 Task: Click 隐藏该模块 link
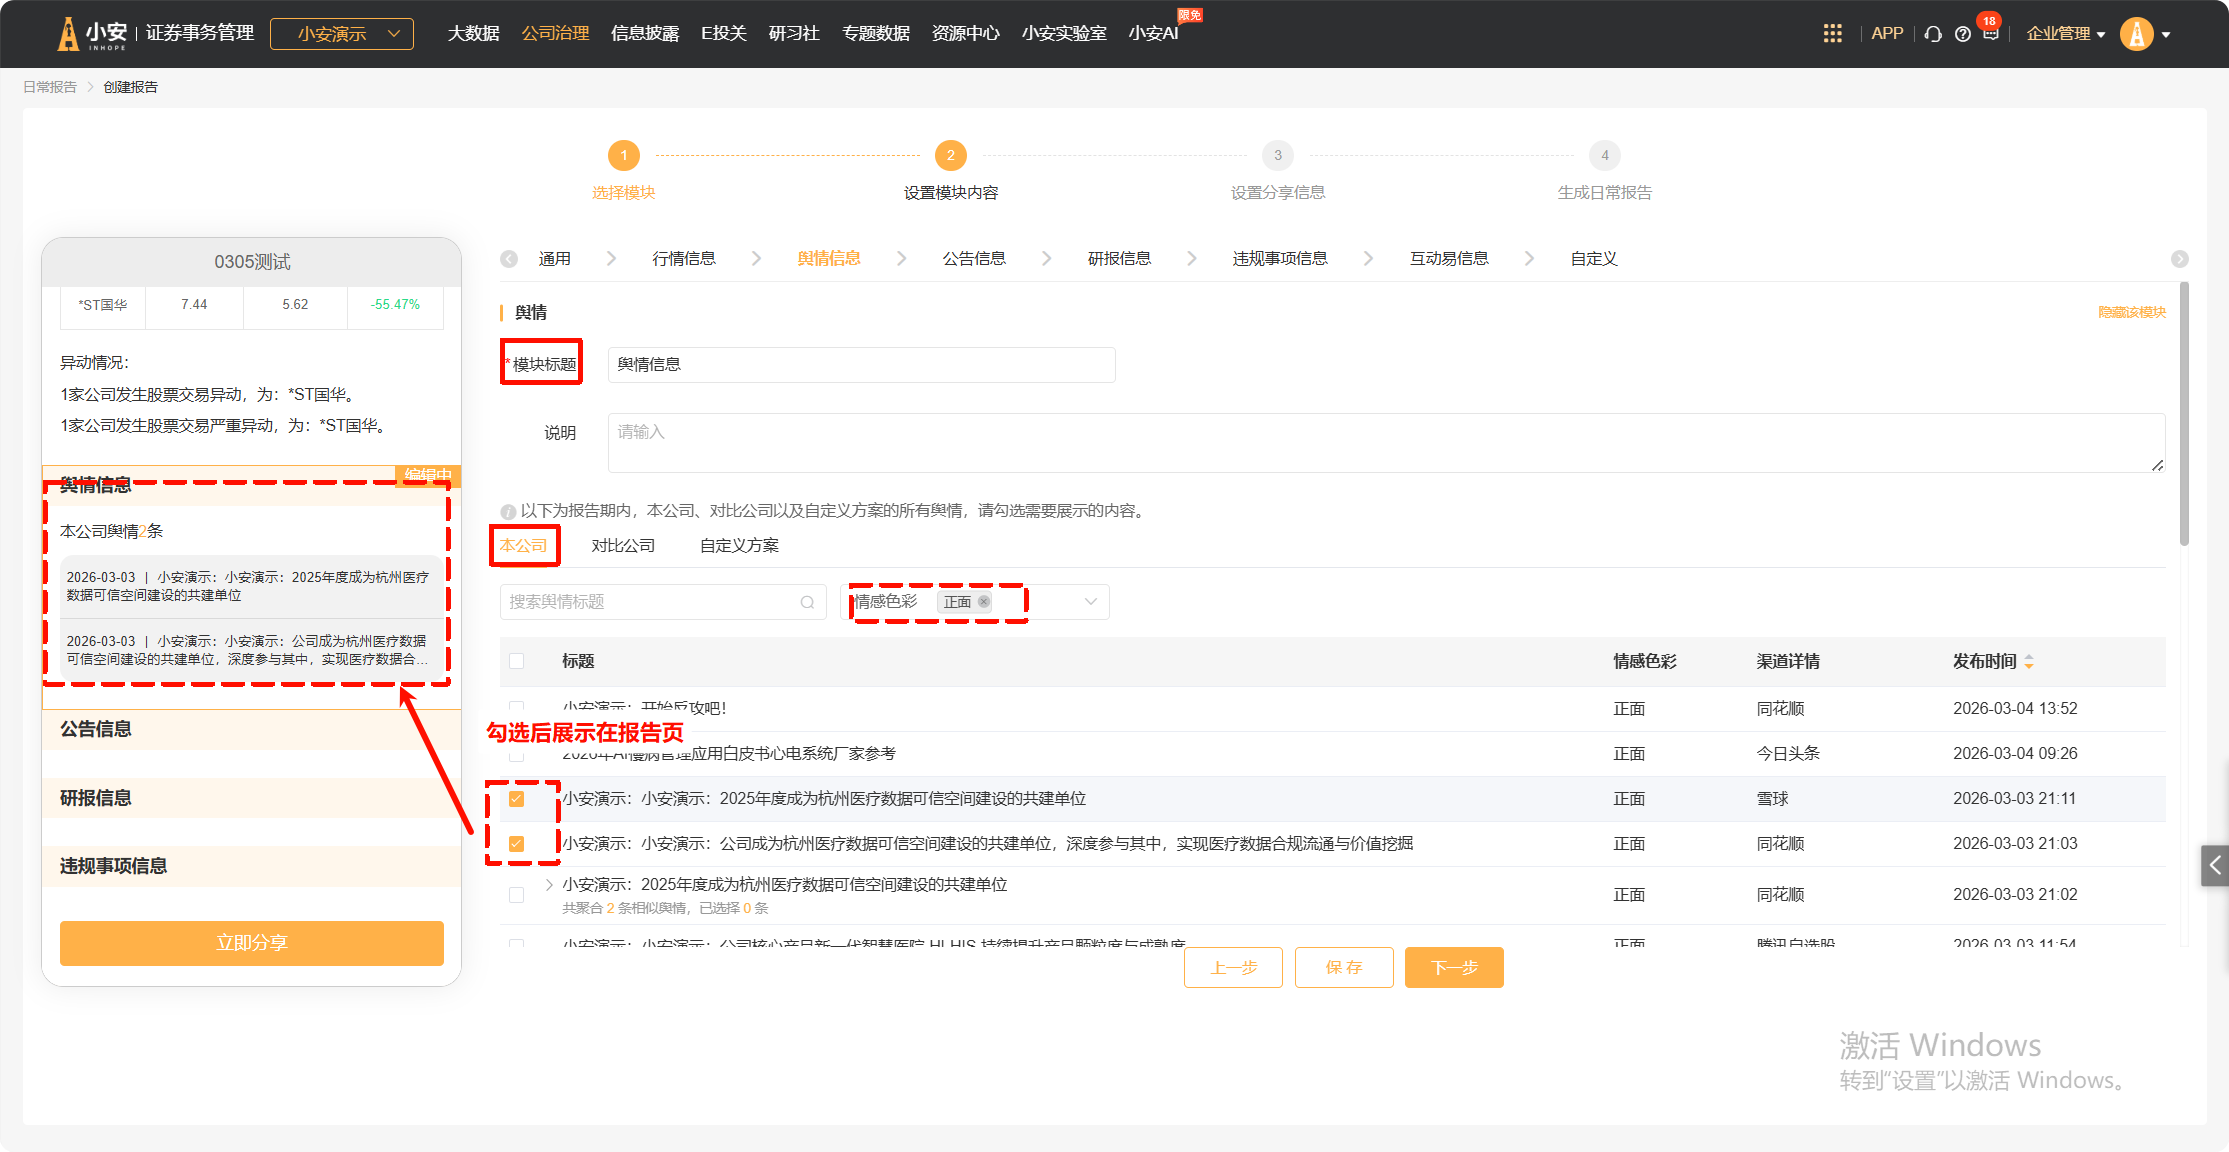[2131, 313]
